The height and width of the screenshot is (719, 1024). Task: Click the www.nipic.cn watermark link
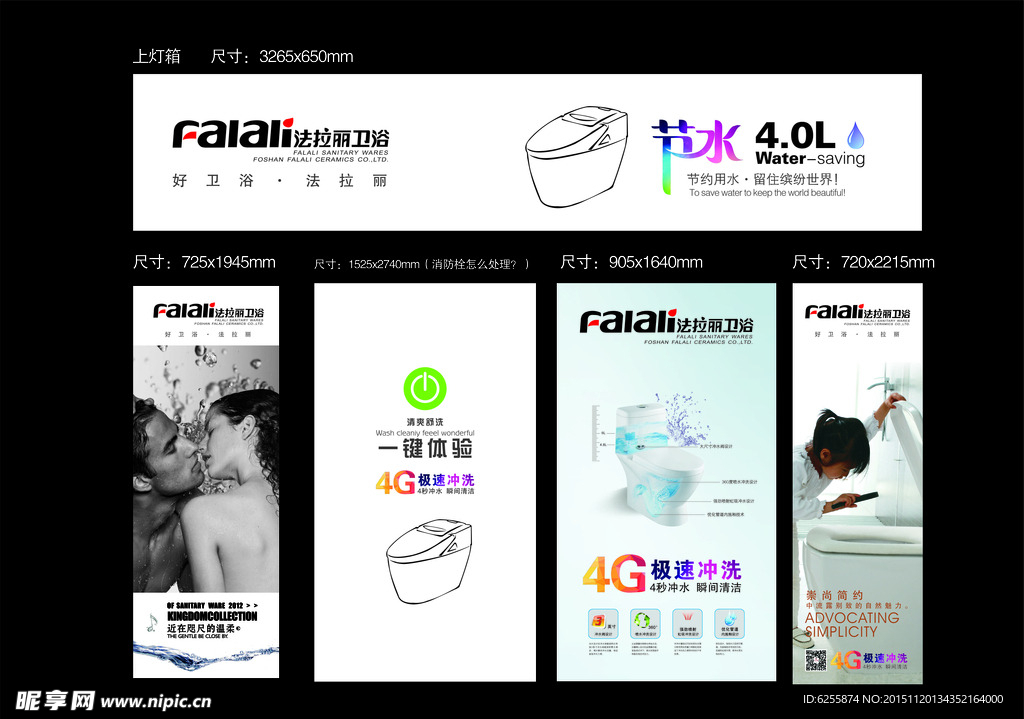pos(156,701)
